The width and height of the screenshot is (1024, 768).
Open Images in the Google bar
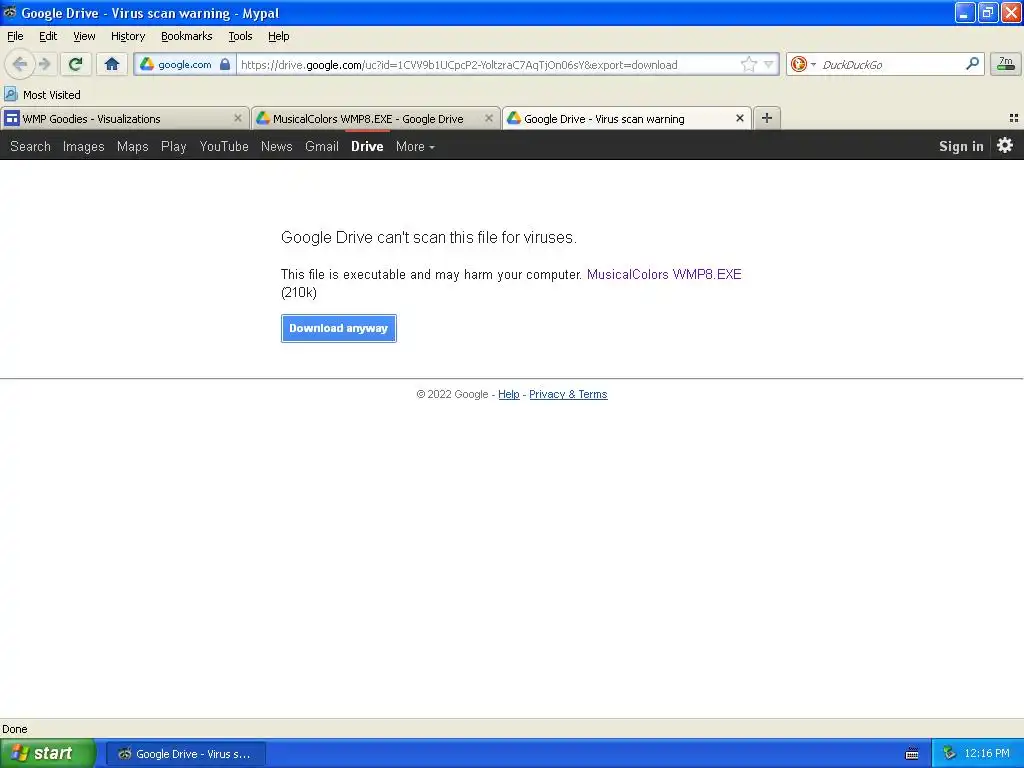84,146
